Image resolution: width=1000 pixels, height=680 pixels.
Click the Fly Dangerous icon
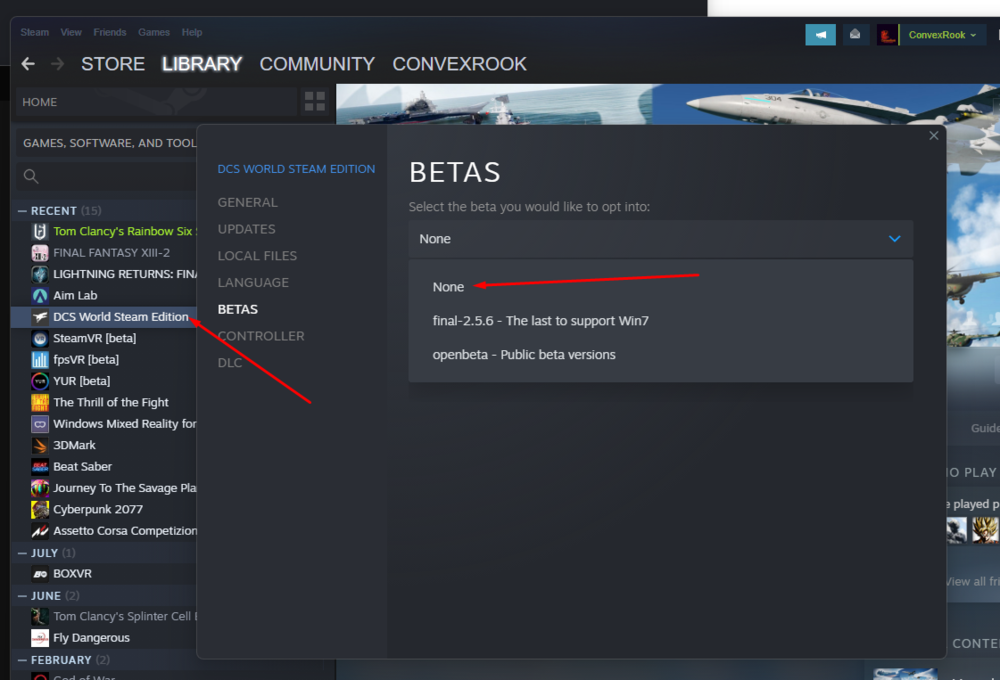coord(40,638)
